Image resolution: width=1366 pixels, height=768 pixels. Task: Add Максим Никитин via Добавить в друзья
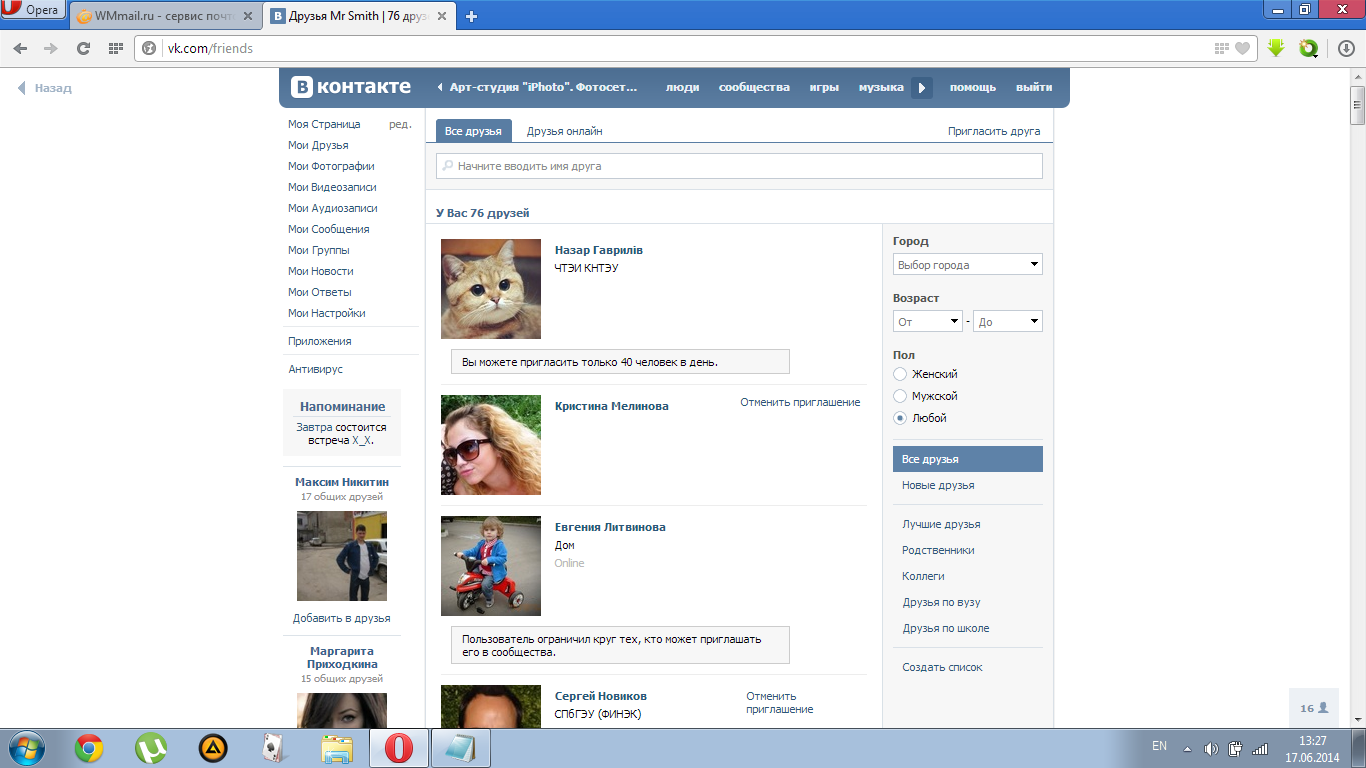(x=342, y=618)
